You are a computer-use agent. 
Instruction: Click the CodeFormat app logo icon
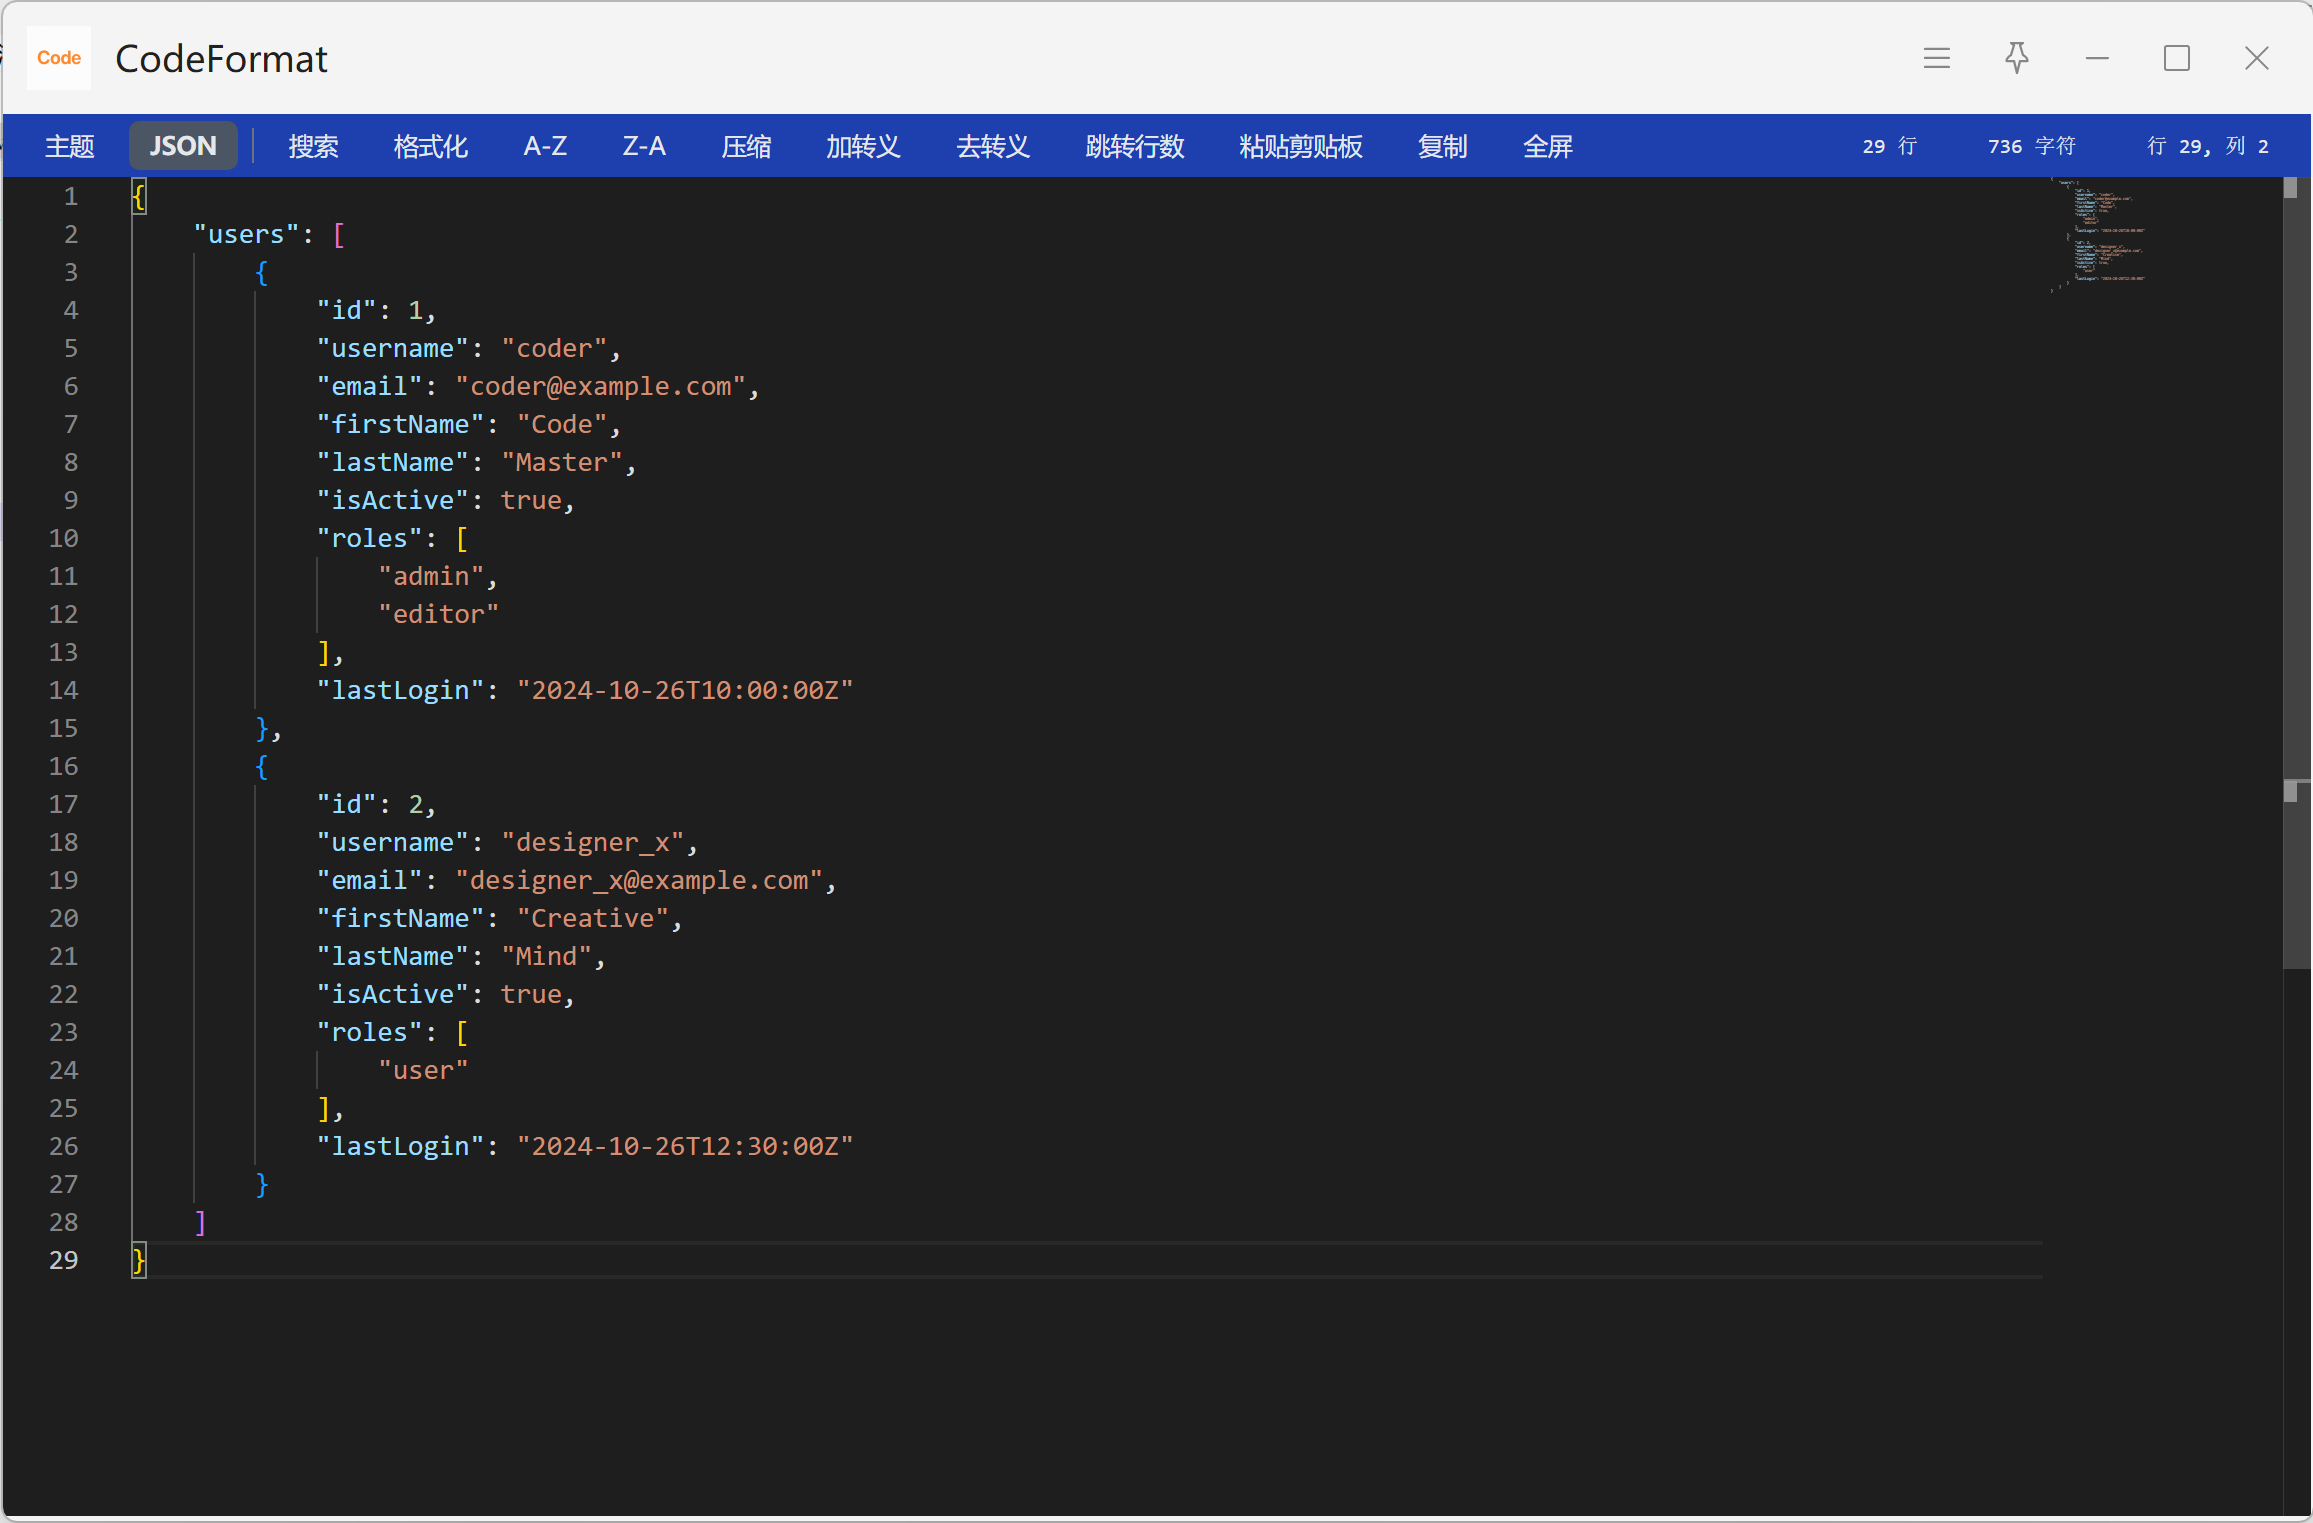click(x=59, y=58)
